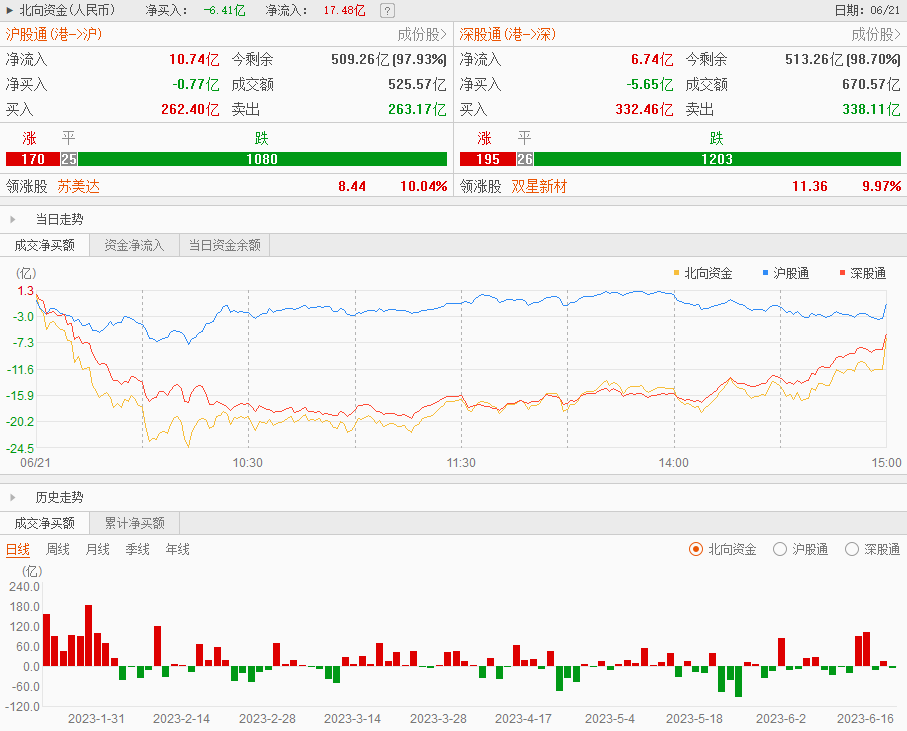Collapse the 北向资金(人民币) header triangle
This screenshot has height=731, width=907.
(x=10, y=10)
